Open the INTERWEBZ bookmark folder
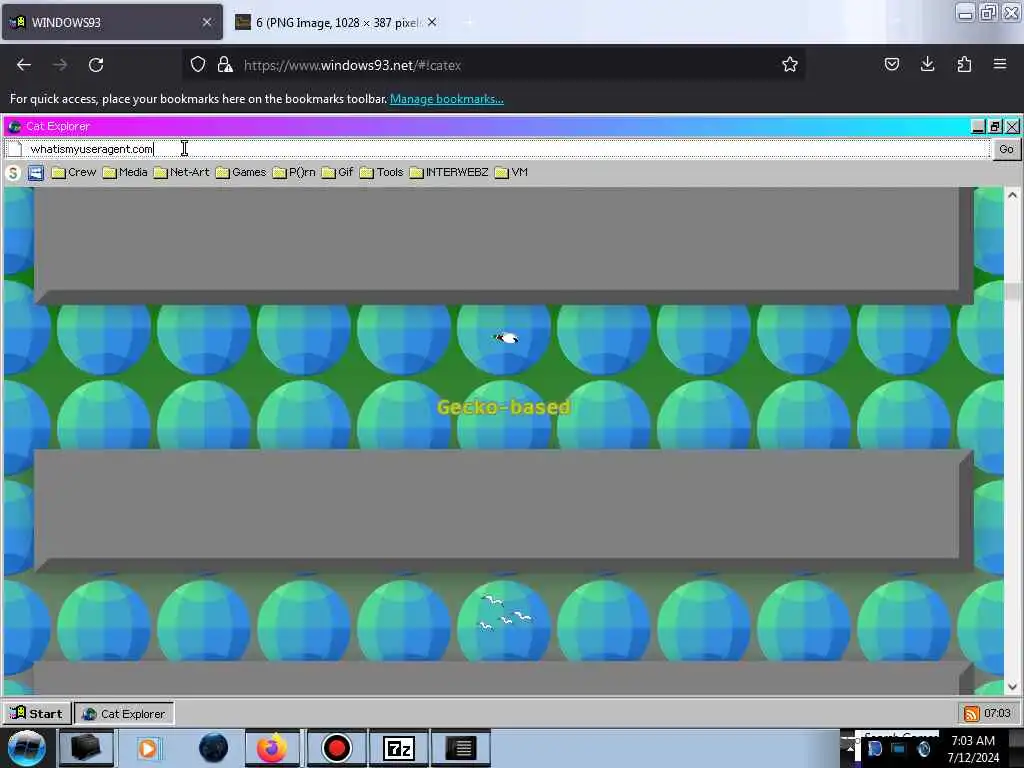 pos(449,172)
